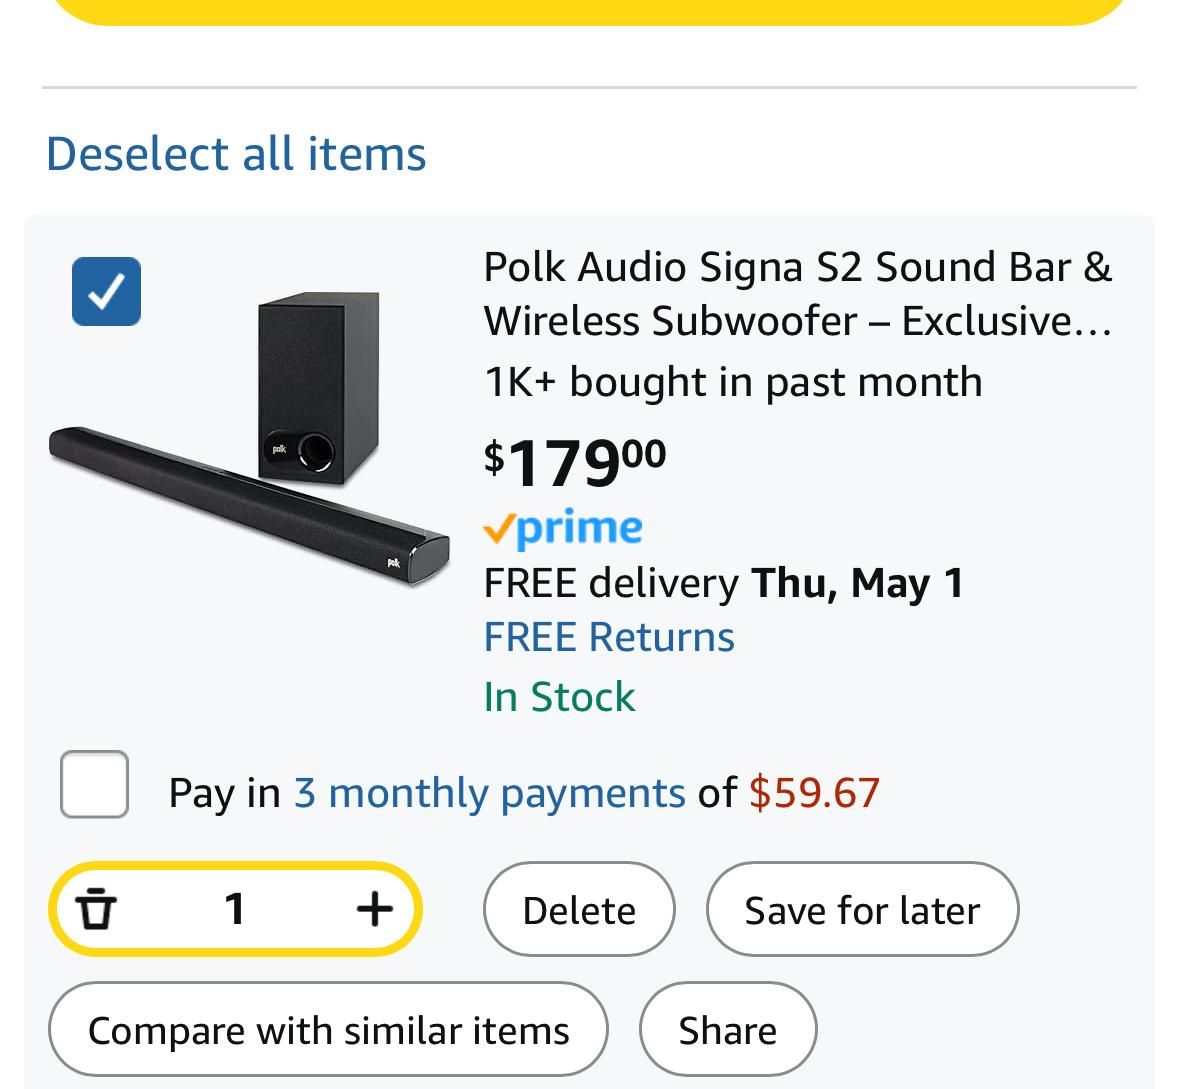Click the Save for later button
This screenshot has width=1179, height=1089.
[862, 909]
